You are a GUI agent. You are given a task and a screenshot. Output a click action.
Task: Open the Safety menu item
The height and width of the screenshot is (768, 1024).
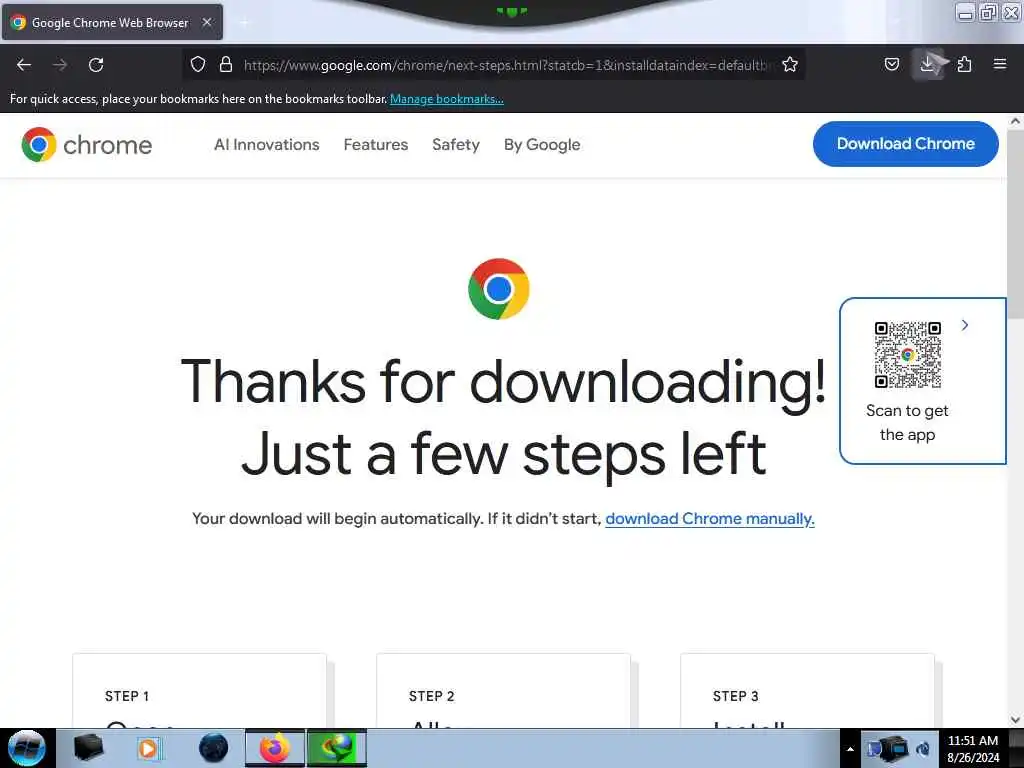(x=456, y=144)
